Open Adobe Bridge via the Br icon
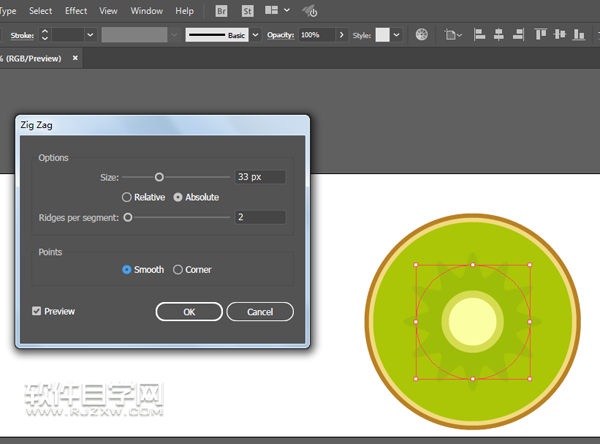The image size is (600, 444). pyautogui.click(x=221, y=11)
